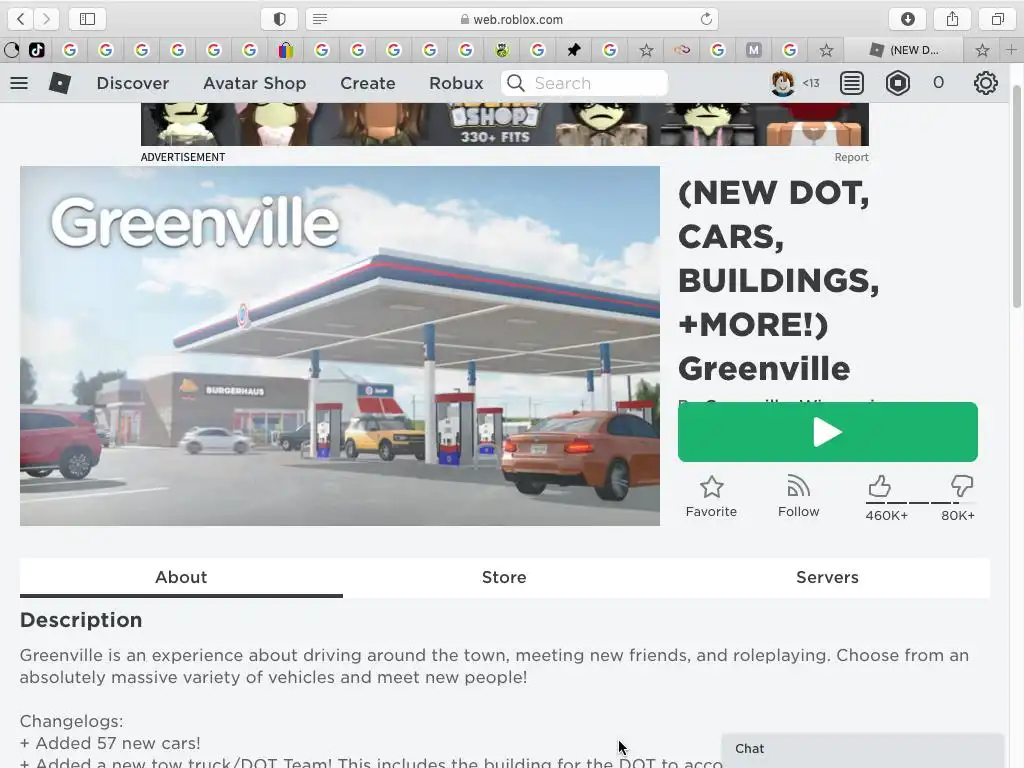Click the <13 age label

pyautogui.click(x=811, y=83)
